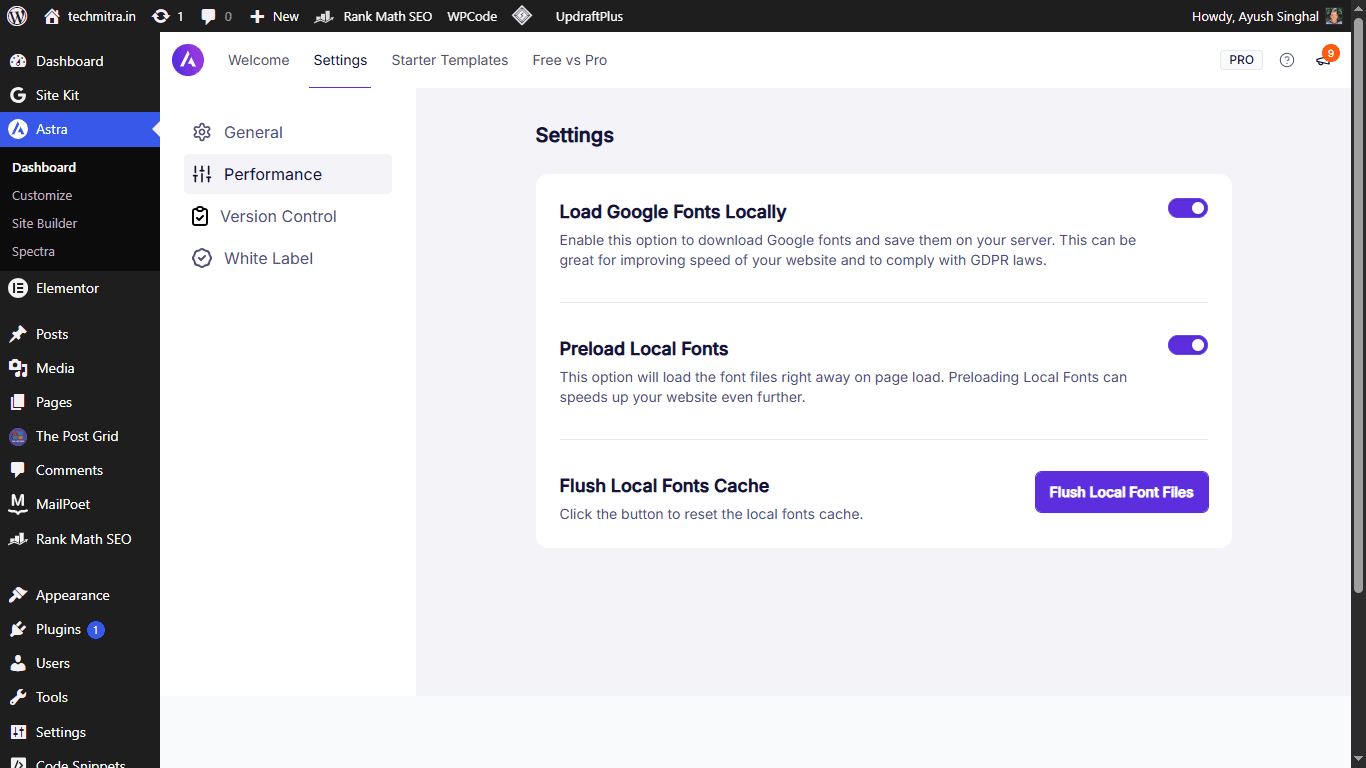Screen dimensions: 1366x768
Task: Open General settings via the gear icon
Action: pyautogui.click(x=202, y=132)
